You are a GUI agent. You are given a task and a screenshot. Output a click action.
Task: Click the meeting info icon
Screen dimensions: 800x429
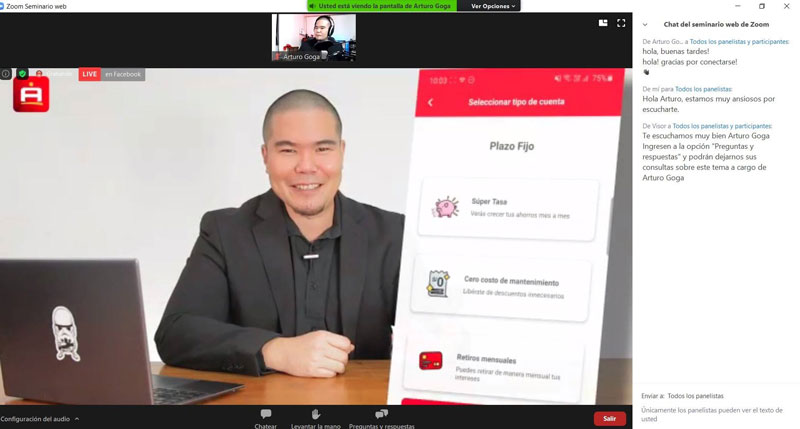[6, 74]
